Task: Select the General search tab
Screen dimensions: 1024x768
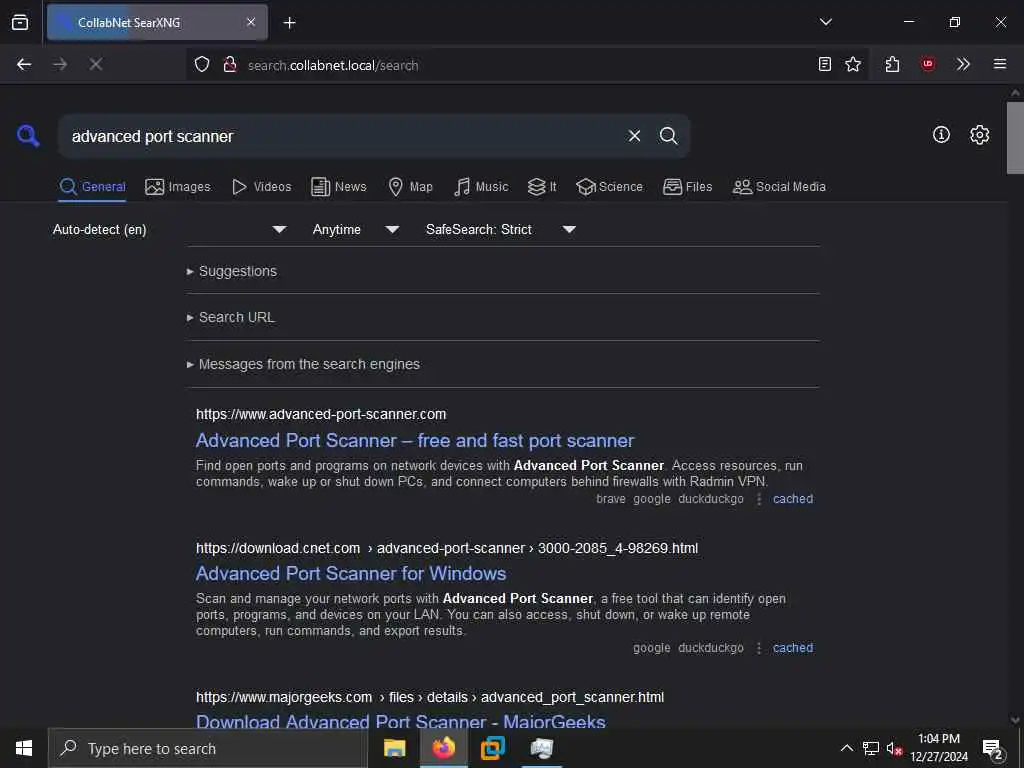Action: coord(92,187)
